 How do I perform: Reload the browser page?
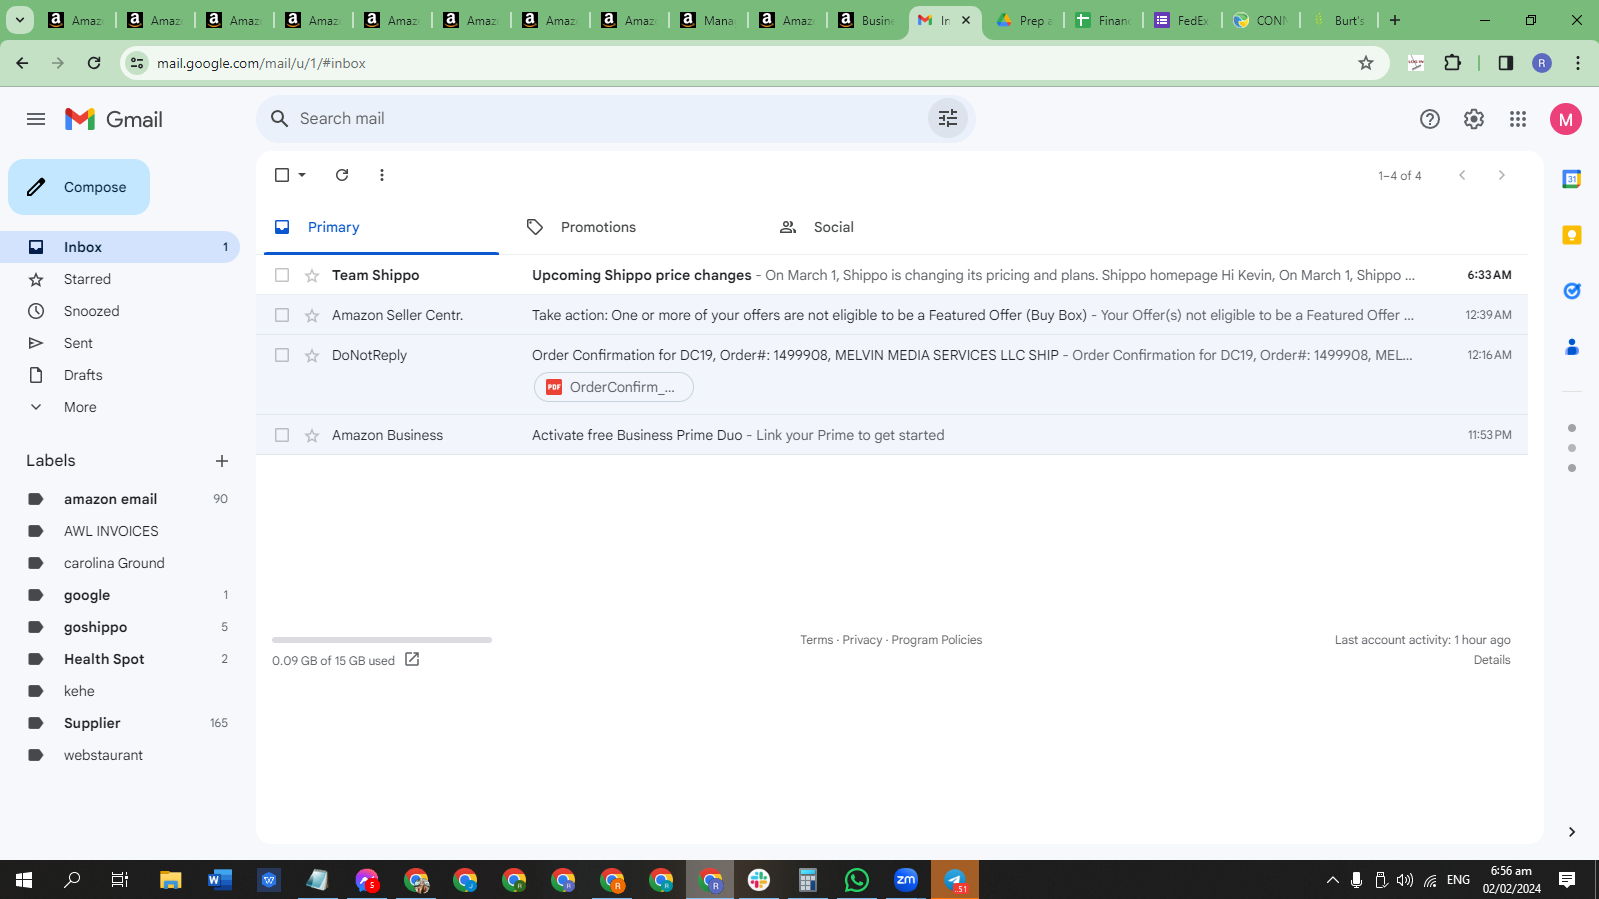click(94, 63)
